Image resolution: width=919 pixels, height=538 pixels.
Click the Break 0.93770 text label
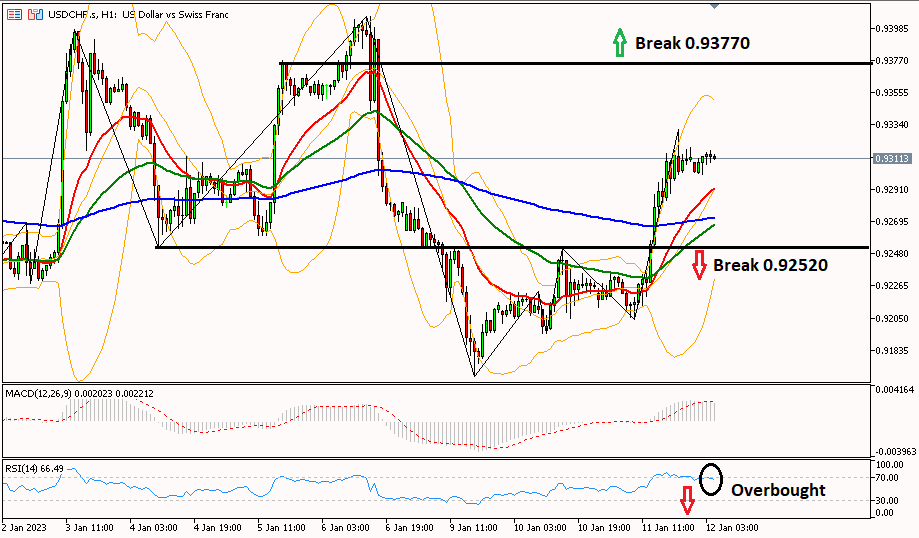(692, 43)
